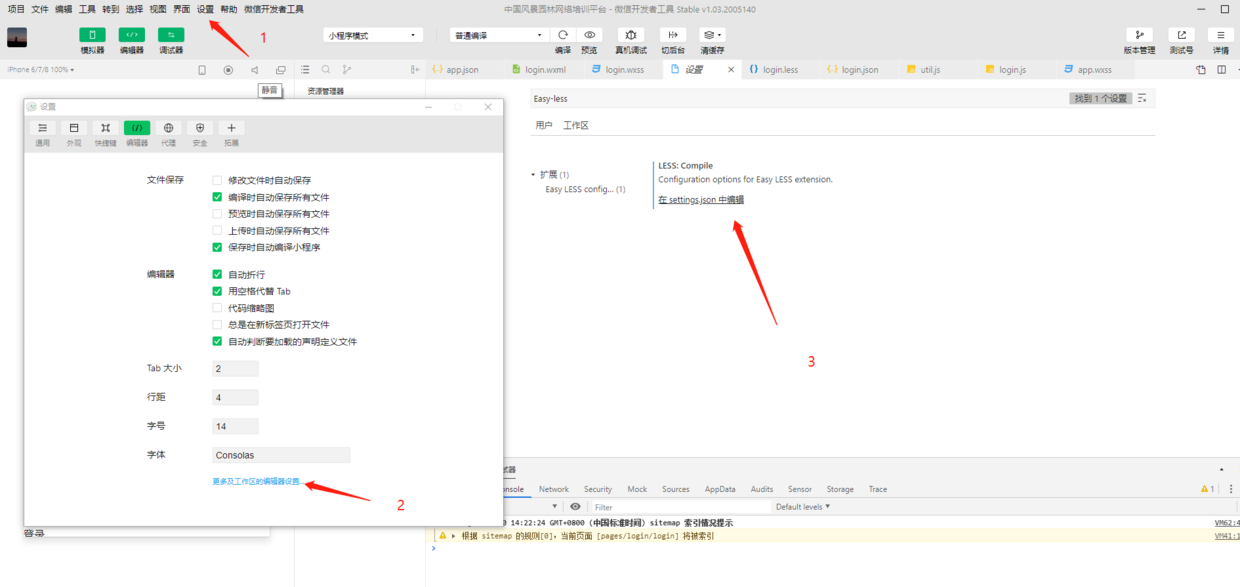1240x587 pixels.
Task: Toggle the simulator (模拟器) panel button
Action: tap(92, 35)
